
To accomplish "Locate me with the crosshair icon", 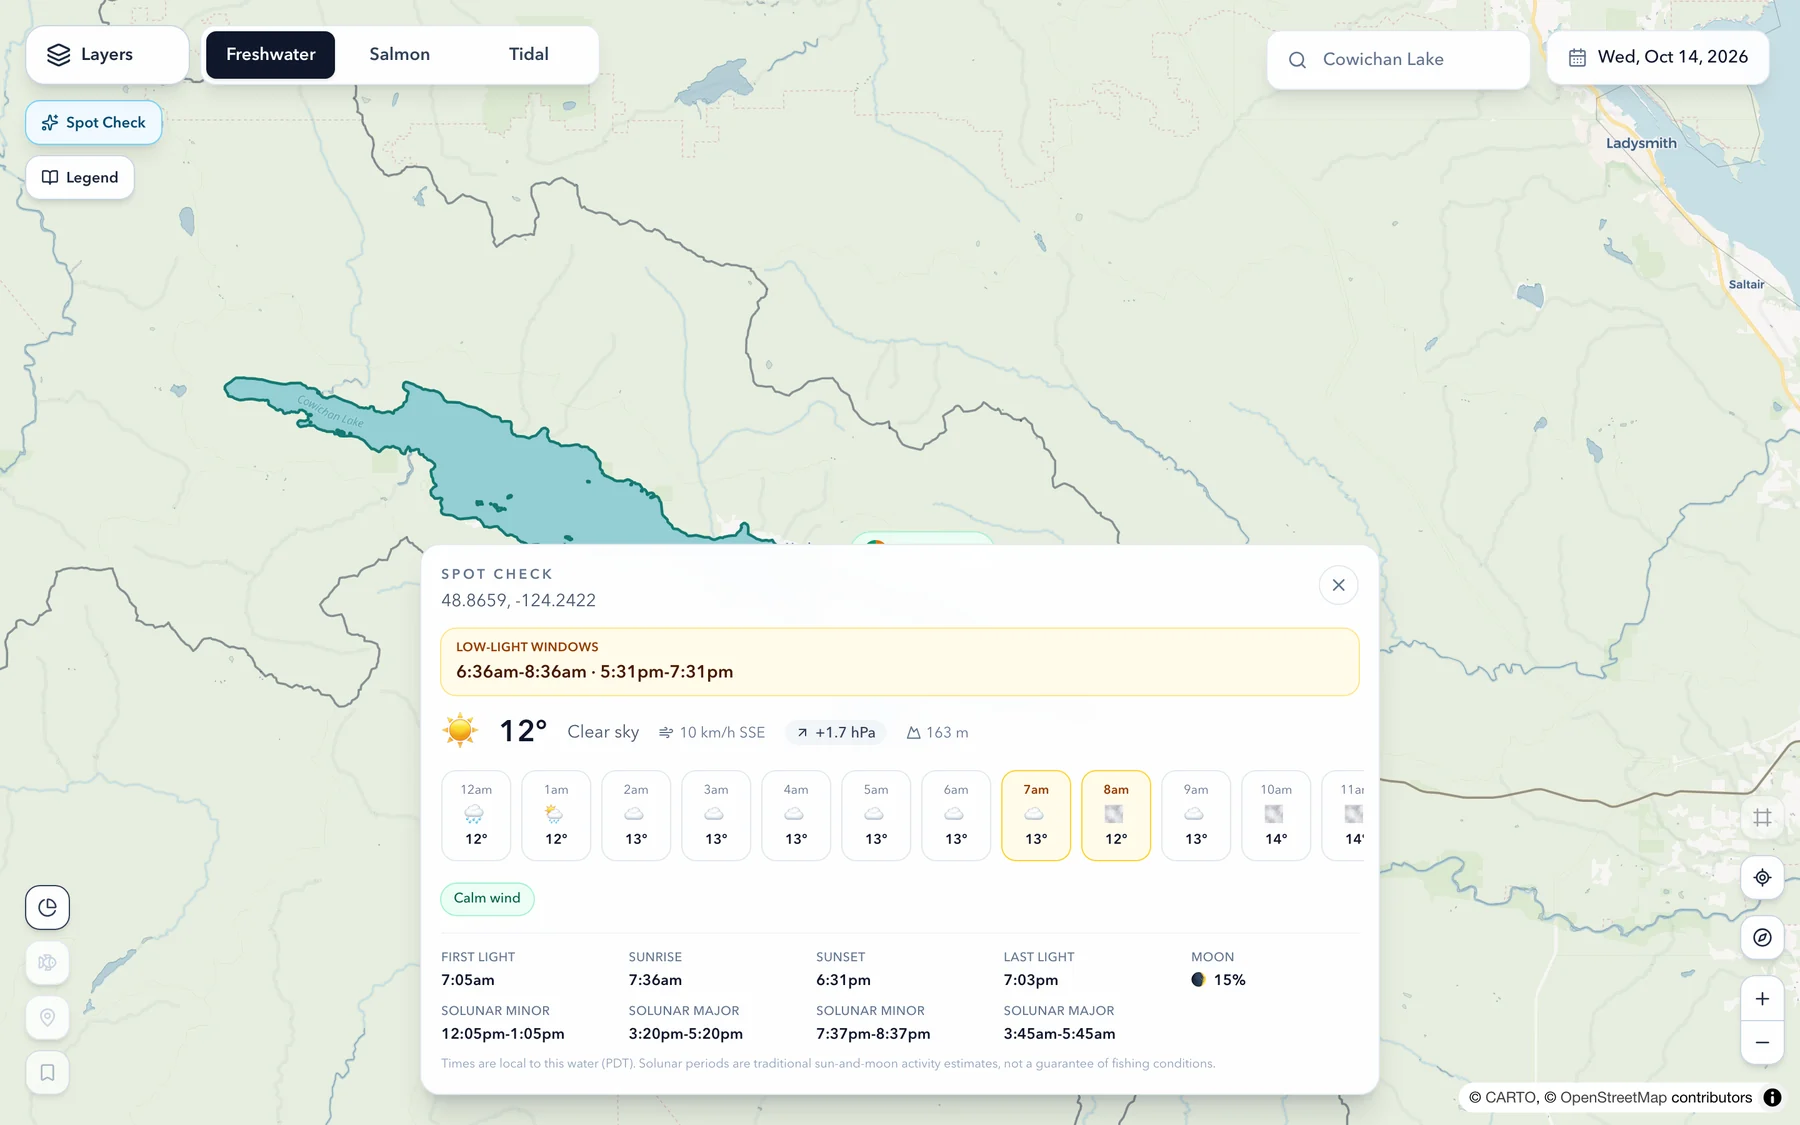I will click(x=1762, y=878).
